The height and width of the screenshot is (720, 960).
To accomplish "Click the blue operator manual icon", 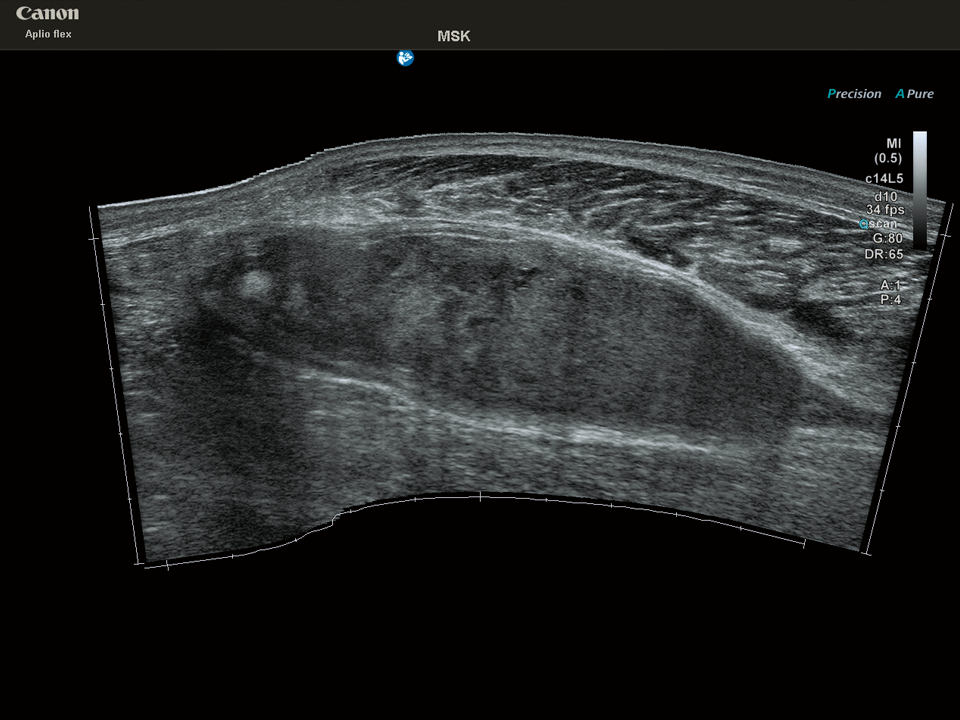I will pyautogui.click(x=405, y=58).
